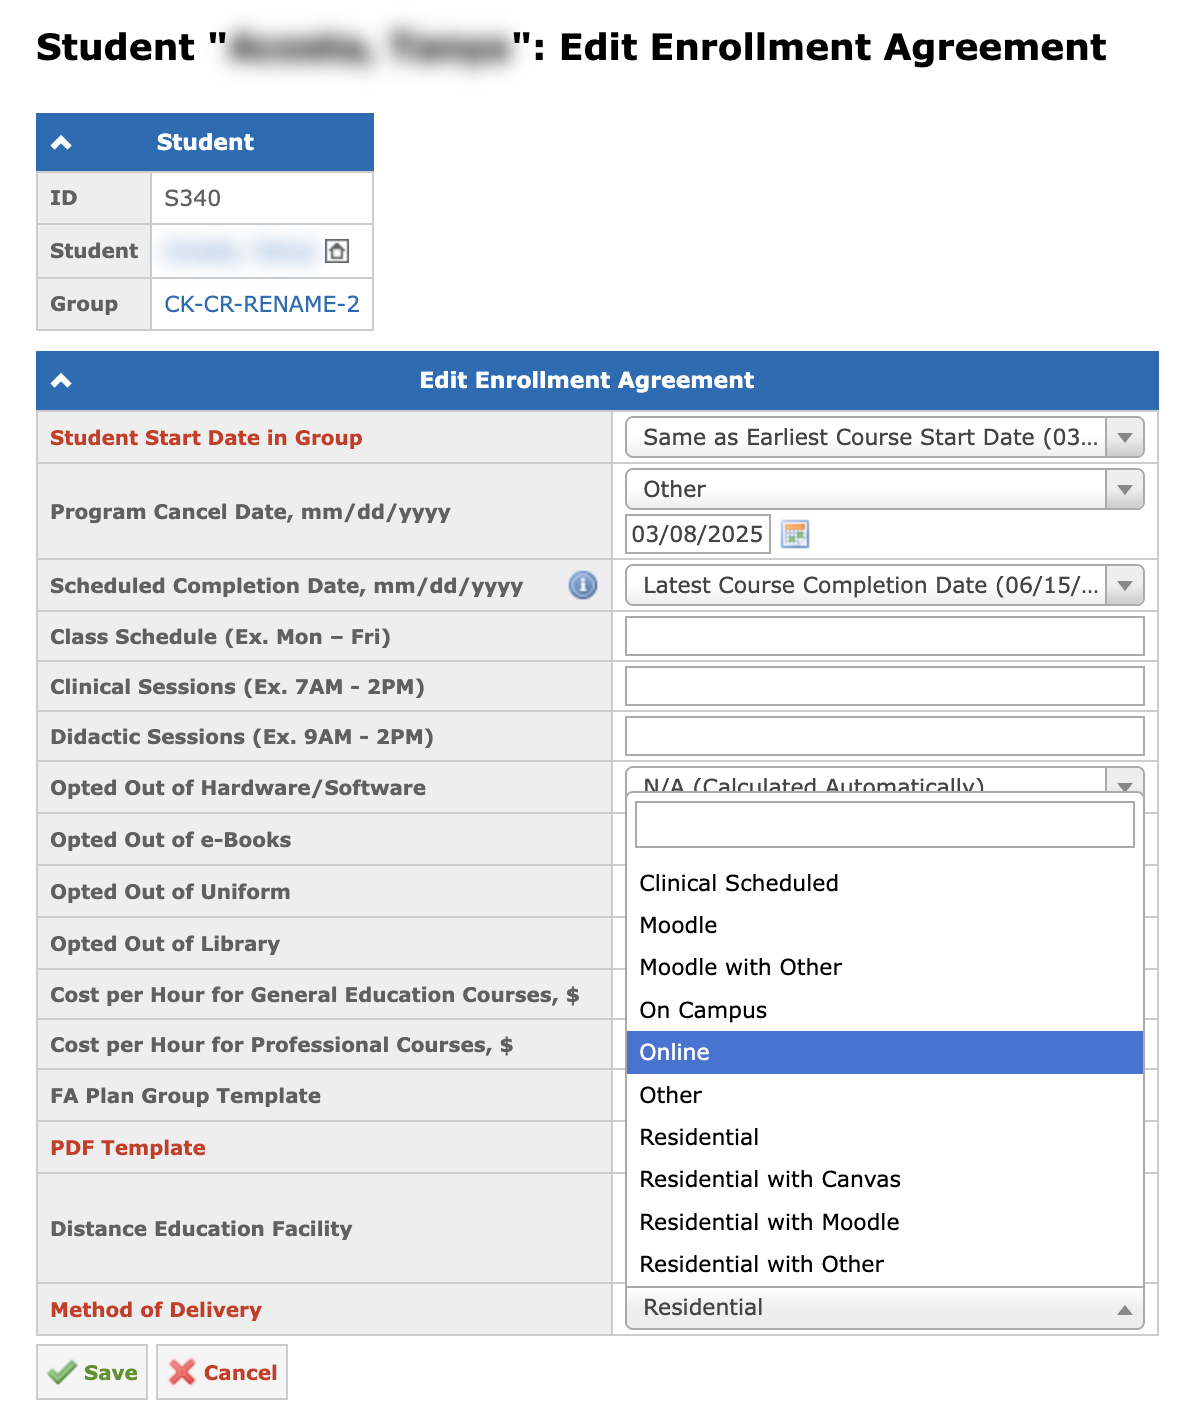Open calendar picker for Program Cancel Date
This screenshot has height=1420, width=1204.
(x=795, y=534)
